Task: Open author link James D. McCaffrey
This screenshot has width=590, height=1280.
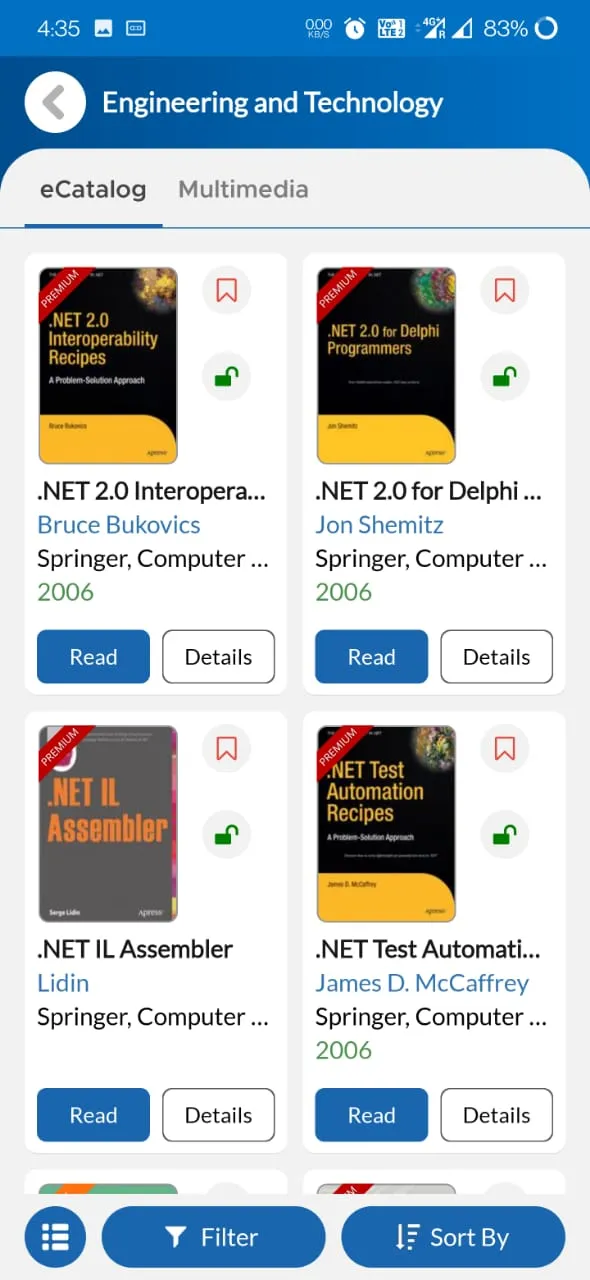Action: pos(422,983)
